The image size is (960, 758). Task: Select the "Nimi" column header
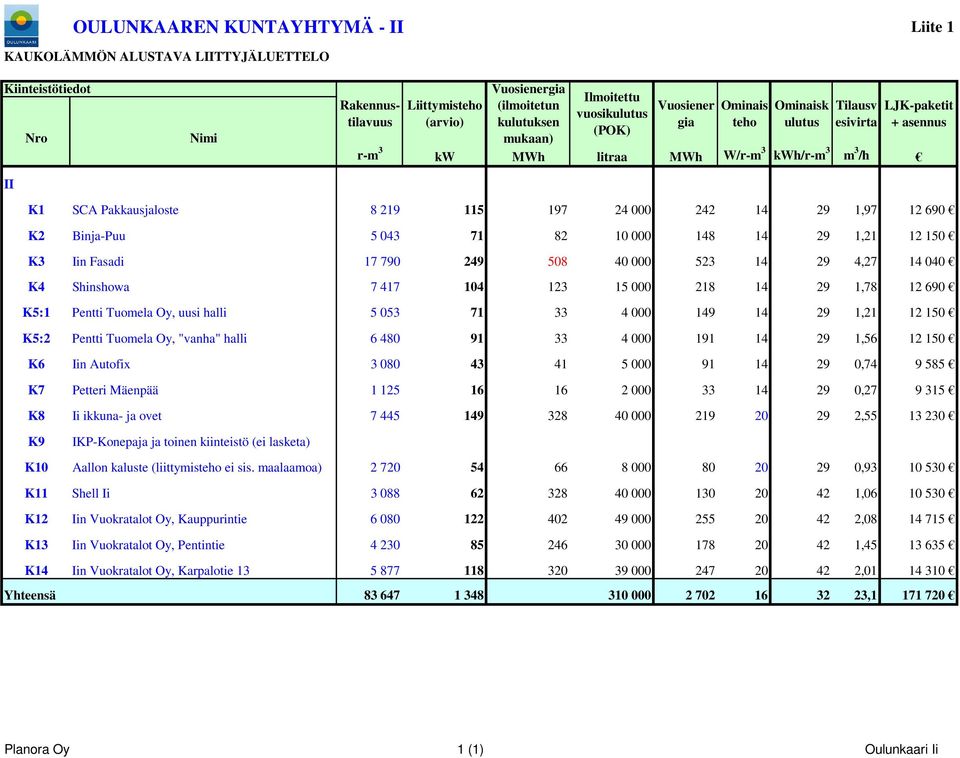(x=203, y=138)
